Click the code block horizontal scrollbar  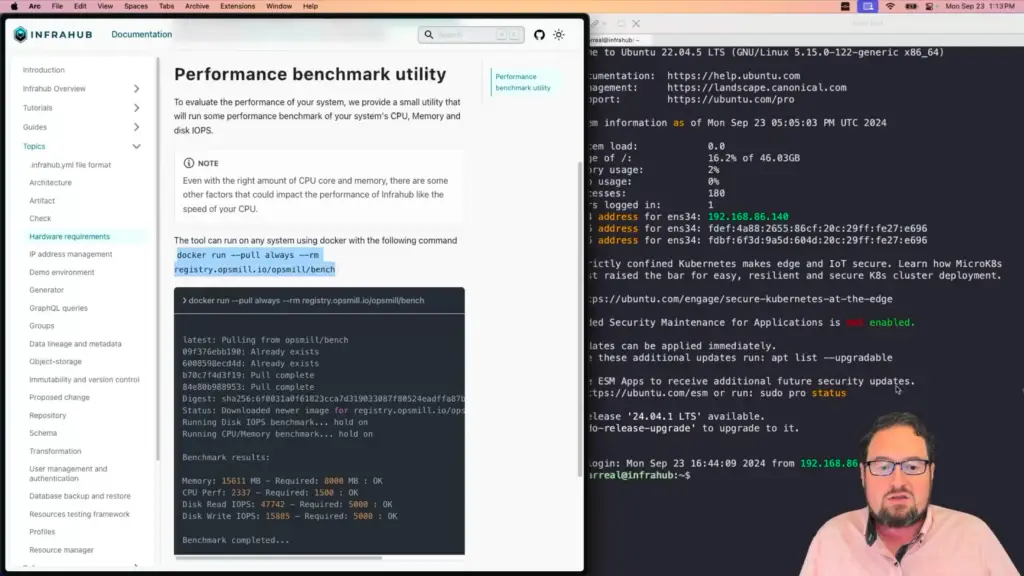tap(279, 558)
